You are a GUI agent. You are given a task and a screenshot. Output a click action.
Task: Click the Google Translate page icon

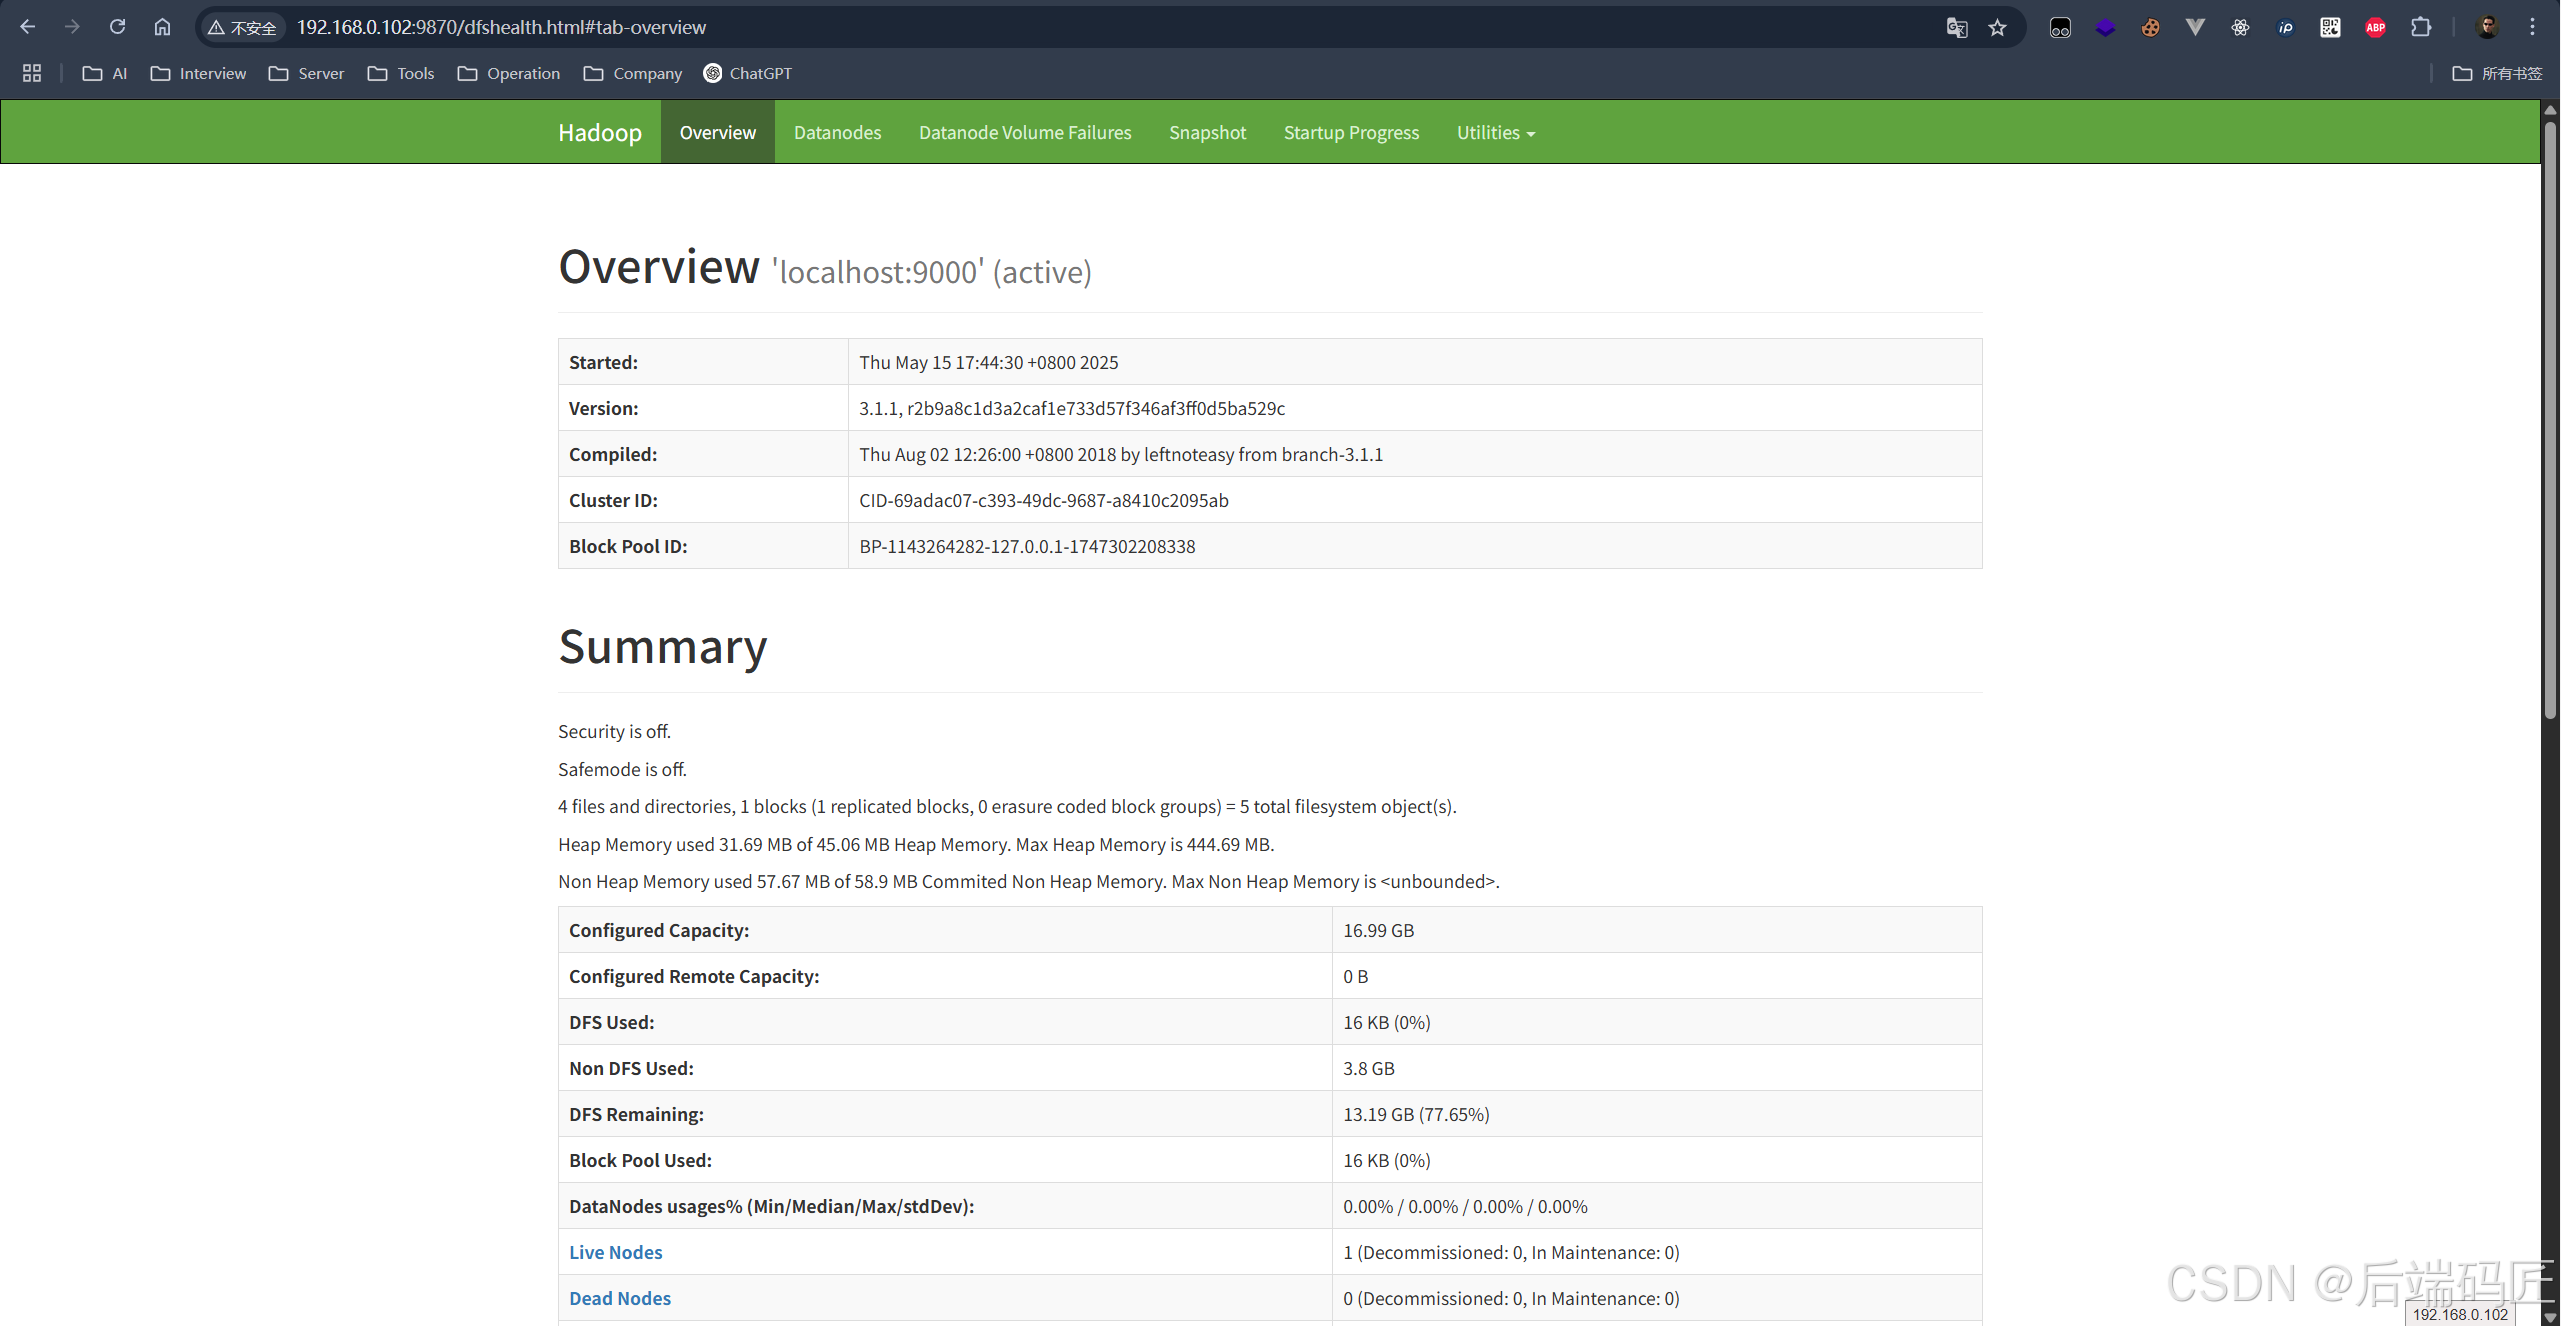(x=1957, y=28)
